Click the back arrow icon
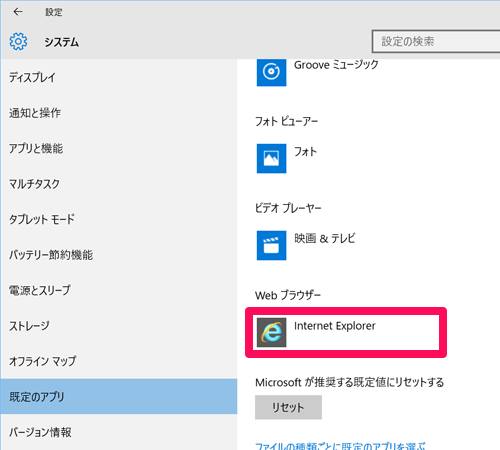This screenshot has height=450, width=500. click(x=18, y=12)
